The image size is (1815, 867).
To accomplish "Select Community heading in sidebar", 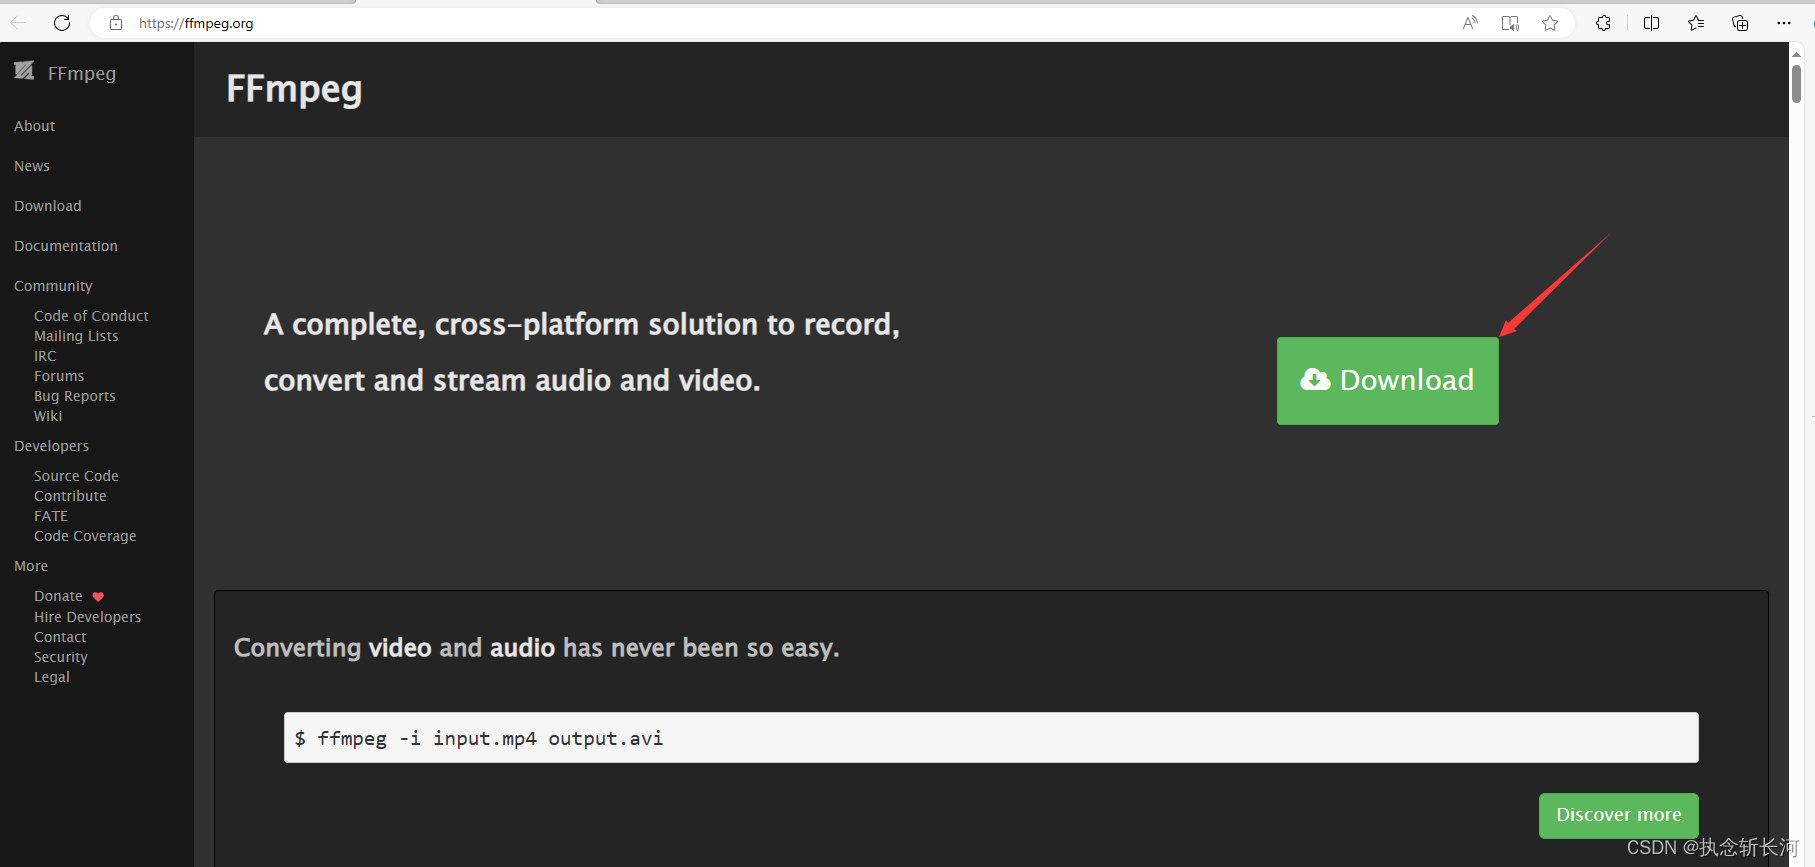I will pyautogui.click(x=53, y=286).
